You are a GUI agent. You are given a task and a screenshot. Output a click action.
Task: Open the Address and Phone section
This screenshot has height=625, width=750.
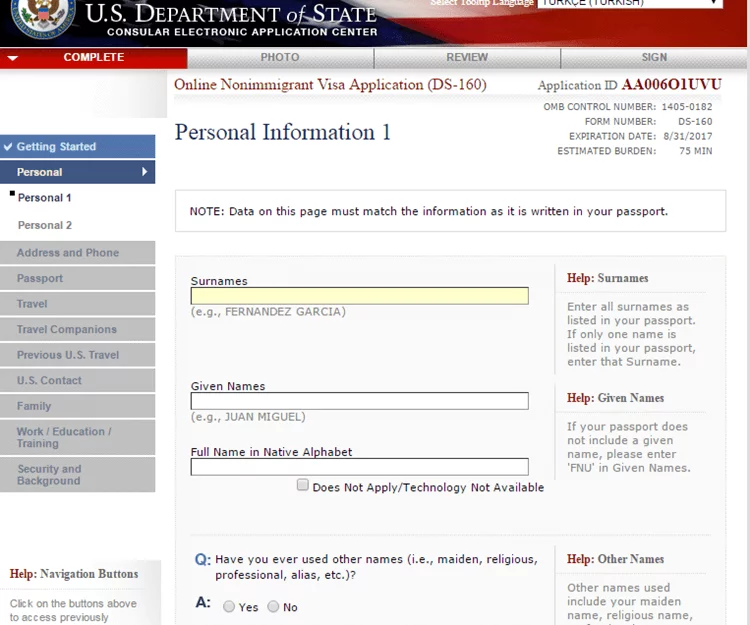pyautogui.click(x=67, y=253)
